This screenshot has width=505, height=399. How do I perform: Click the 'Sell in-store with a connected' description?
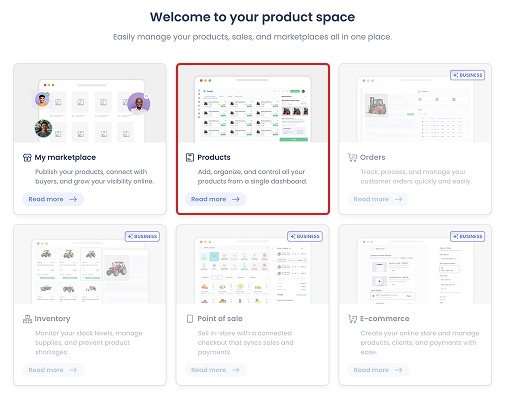click(245, 343)
